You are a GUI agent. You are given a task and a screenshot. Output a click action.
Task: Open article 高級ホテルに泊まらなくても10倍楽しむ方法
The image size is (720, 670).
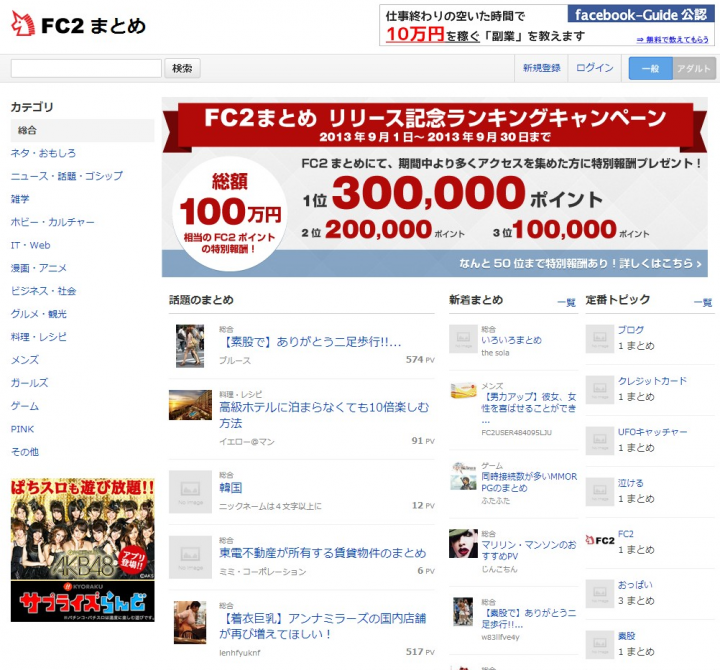[x=324, y=415]
